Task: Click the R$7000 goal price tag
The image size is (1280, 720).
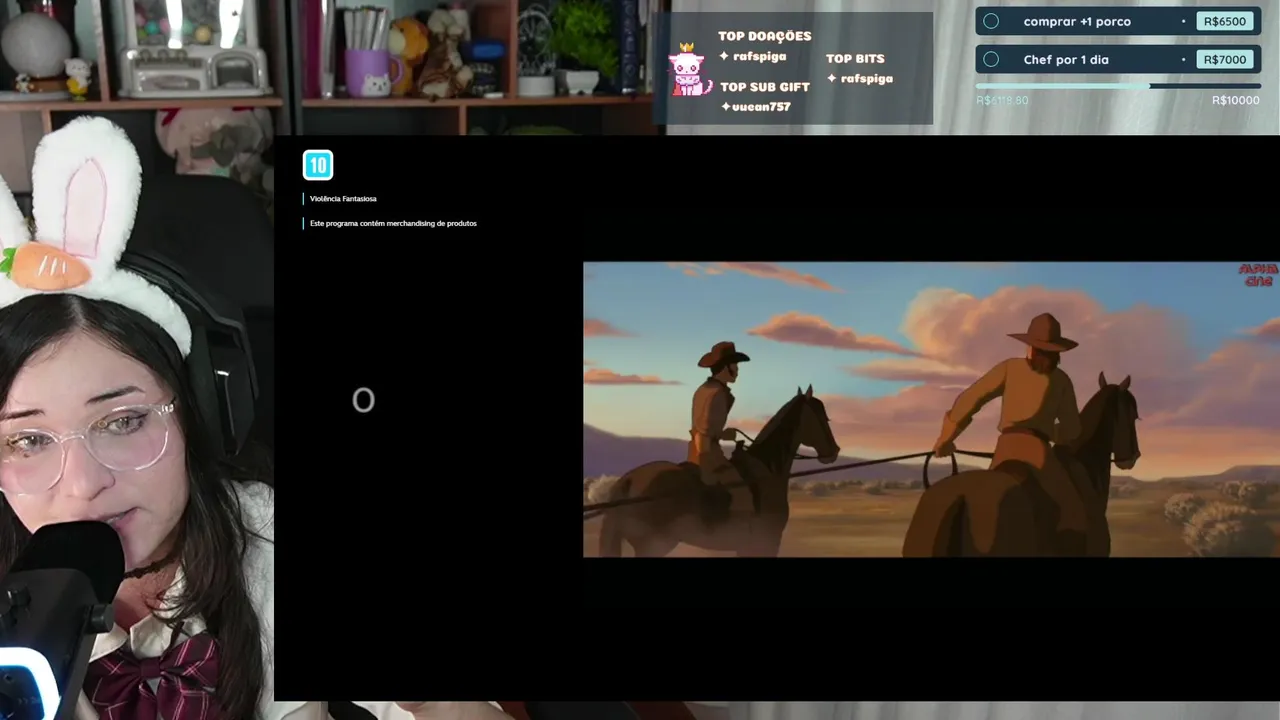Action: click(x=1225, y=59)
